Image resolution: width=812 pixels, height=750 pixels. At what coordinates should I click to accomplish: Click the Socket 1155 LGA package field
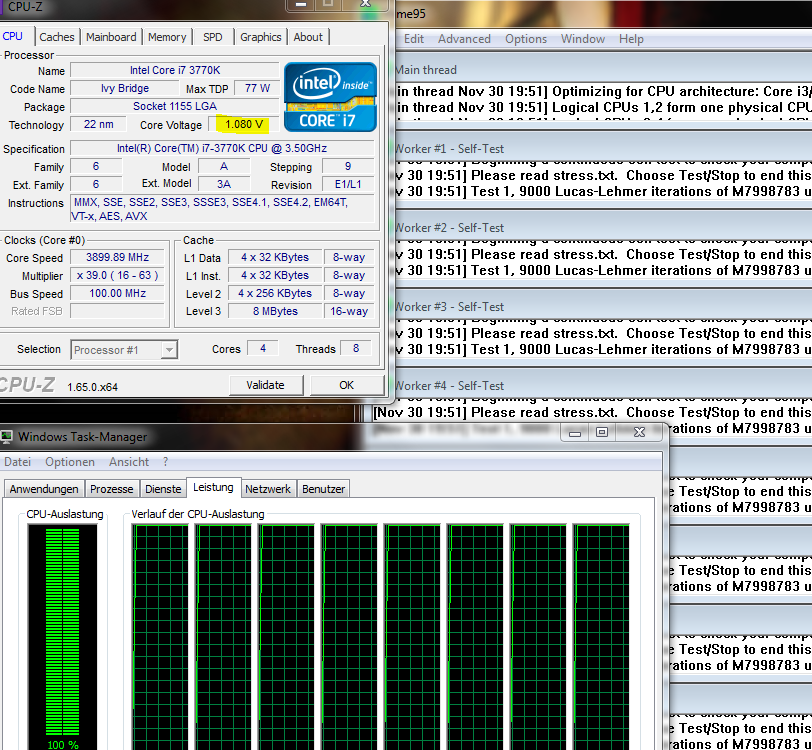(175, 107)
